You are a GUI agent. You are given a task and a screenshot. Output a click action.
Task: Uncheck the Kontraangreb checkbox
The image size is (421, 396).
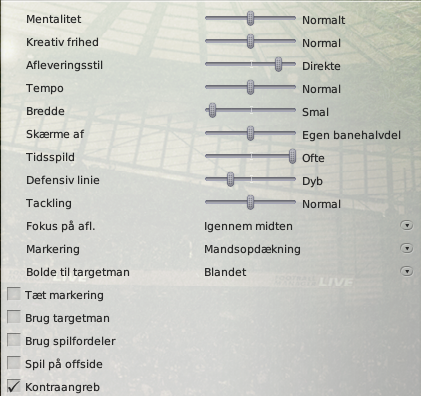(x=14, y=386)
